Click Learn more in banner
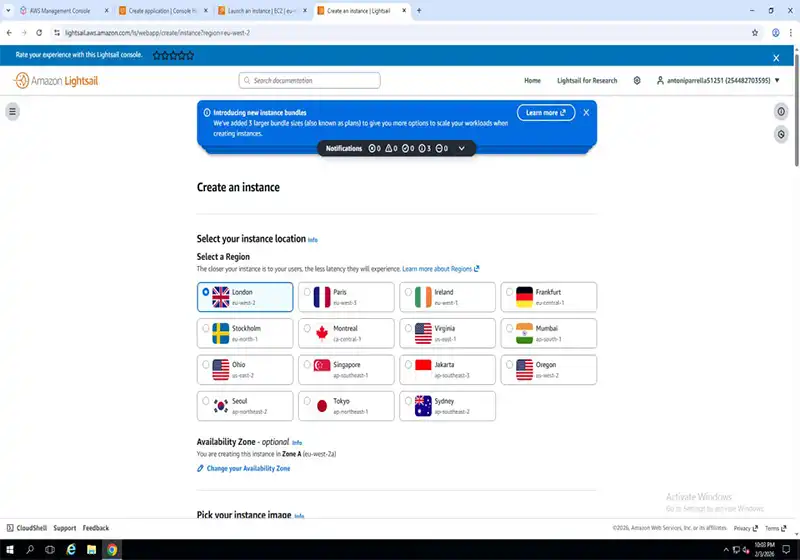This screenshot has height=560, width=800. click(x=546, y=113)
